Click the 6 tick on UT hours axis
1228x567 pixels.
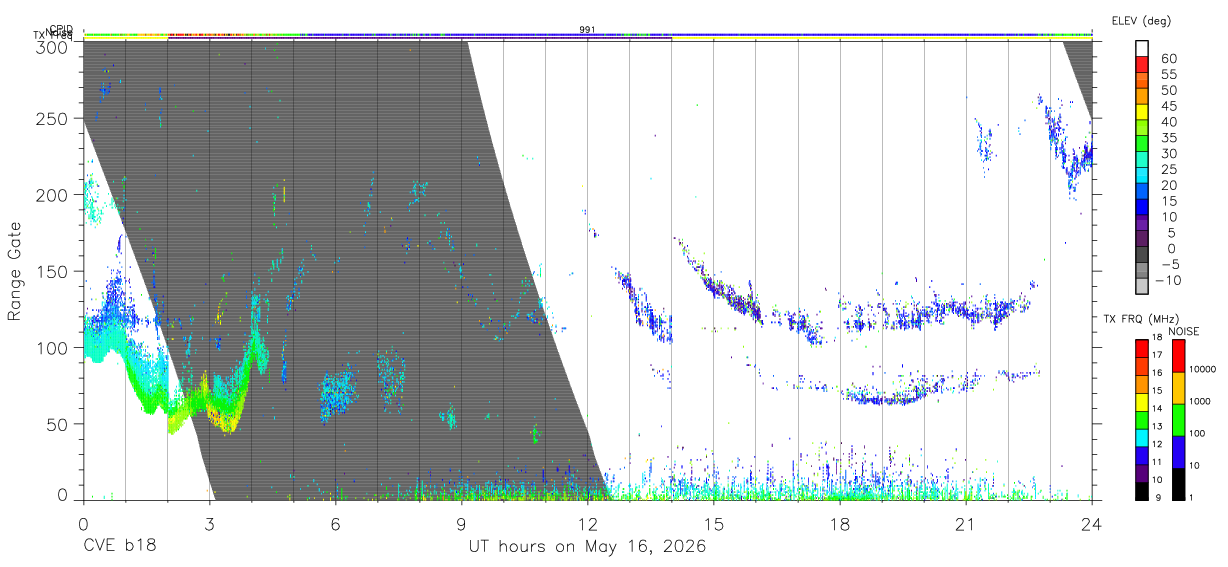coord(335,523)
